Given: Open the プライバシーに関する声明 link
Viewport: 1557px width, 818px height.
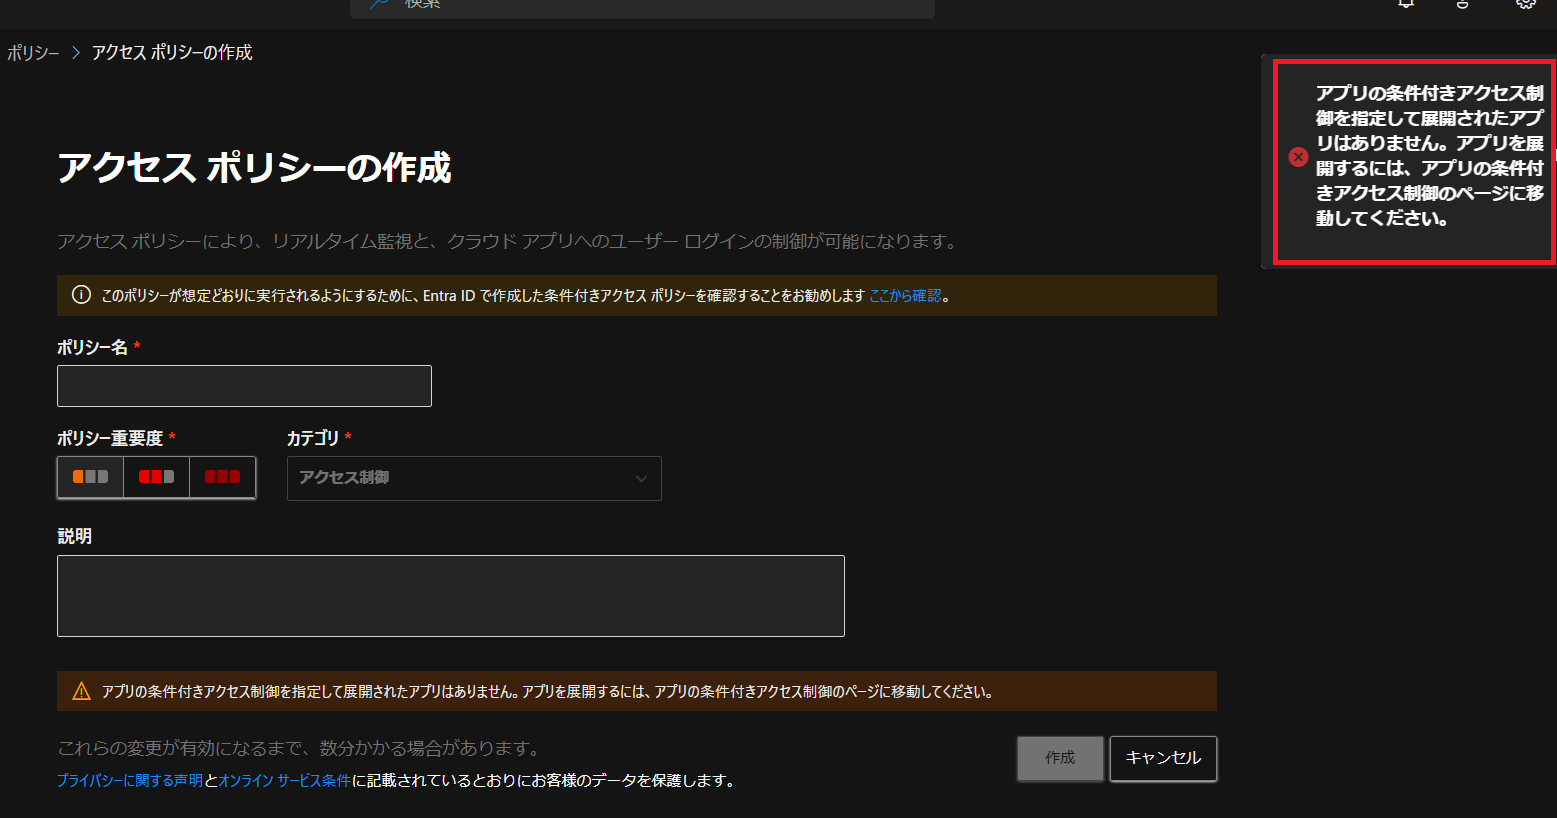Looking at the screenshot, I should pyautogui.click(x=126, y=779).
